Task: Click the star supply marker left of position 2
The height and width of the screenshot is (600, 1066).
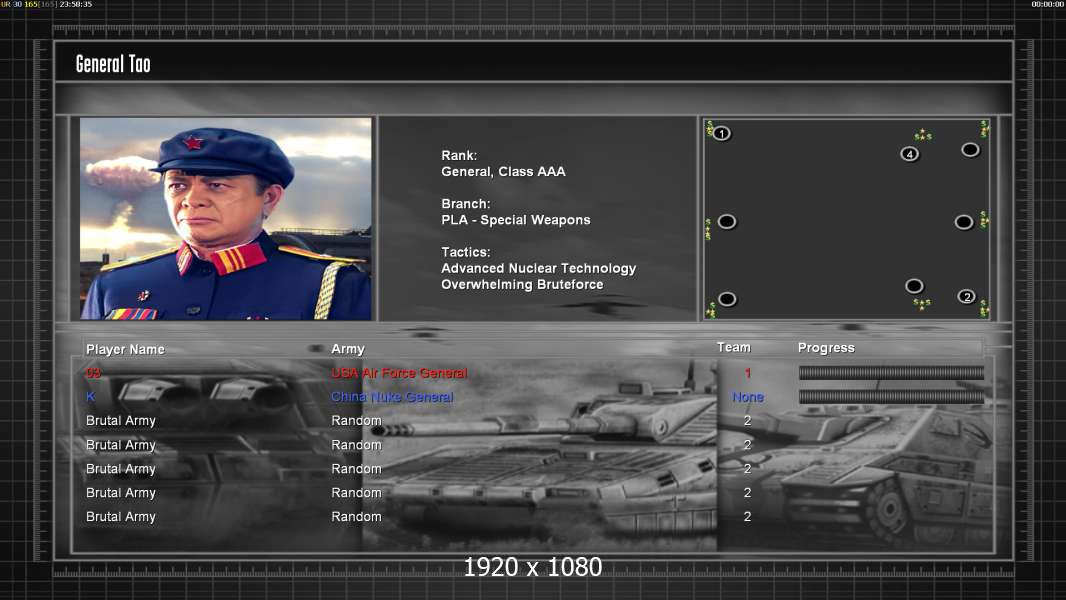Action: [x=922, y=304]
